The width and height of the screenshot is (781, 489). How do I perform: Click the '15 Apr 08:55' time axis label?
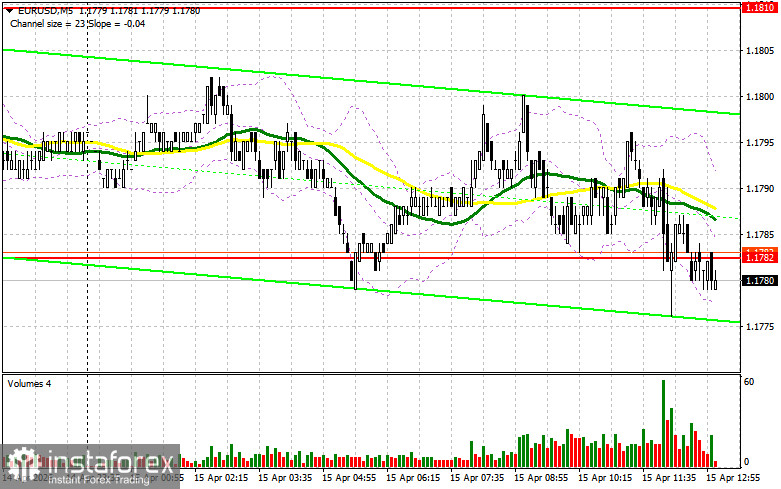541,478
